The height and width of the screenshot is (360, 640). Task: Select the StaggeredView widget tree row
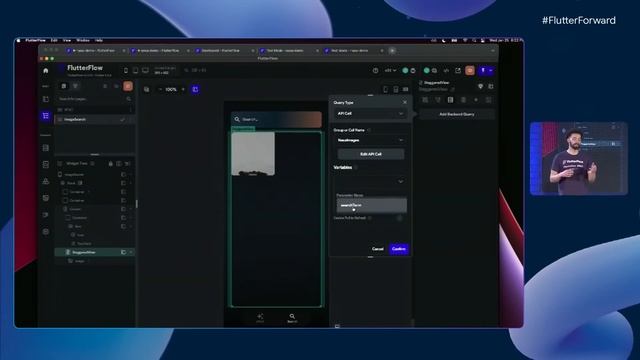click(95, 252)
